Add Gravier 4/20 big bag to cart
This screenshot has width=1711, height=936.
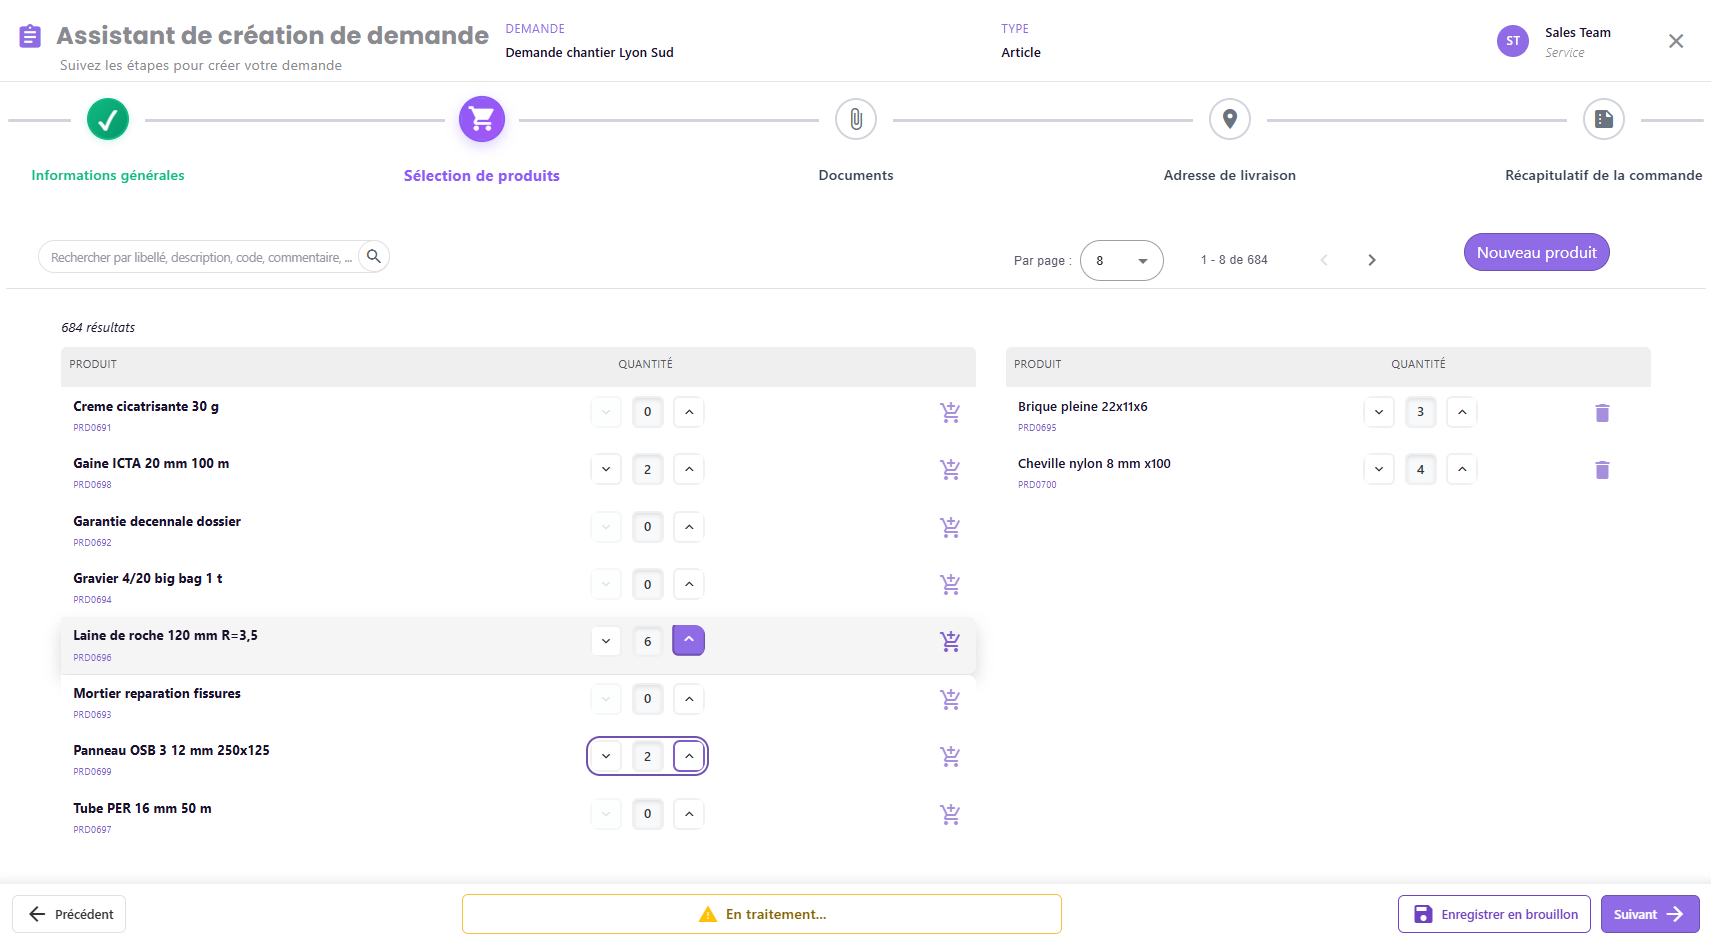pyautogui.click(x=950, y=584)
